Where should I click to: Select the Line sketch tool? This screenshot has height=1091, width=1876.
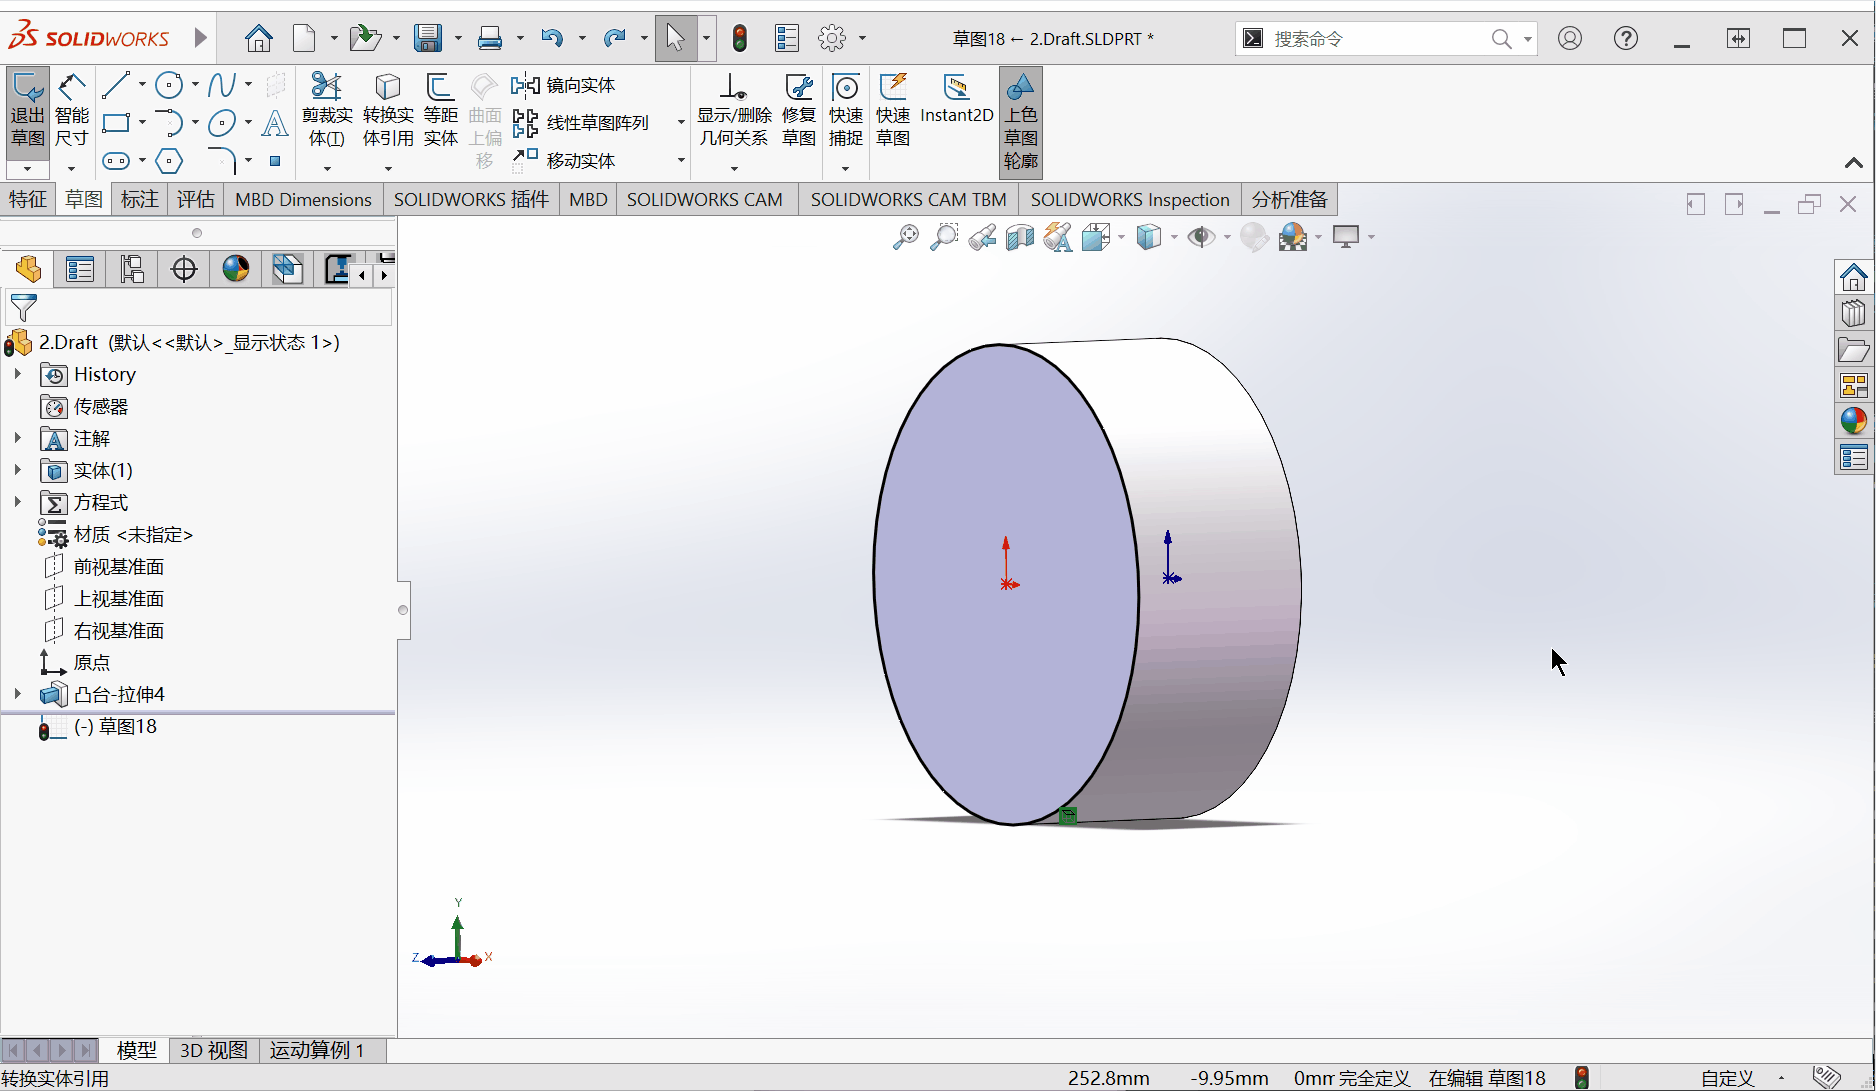[115, 85]
